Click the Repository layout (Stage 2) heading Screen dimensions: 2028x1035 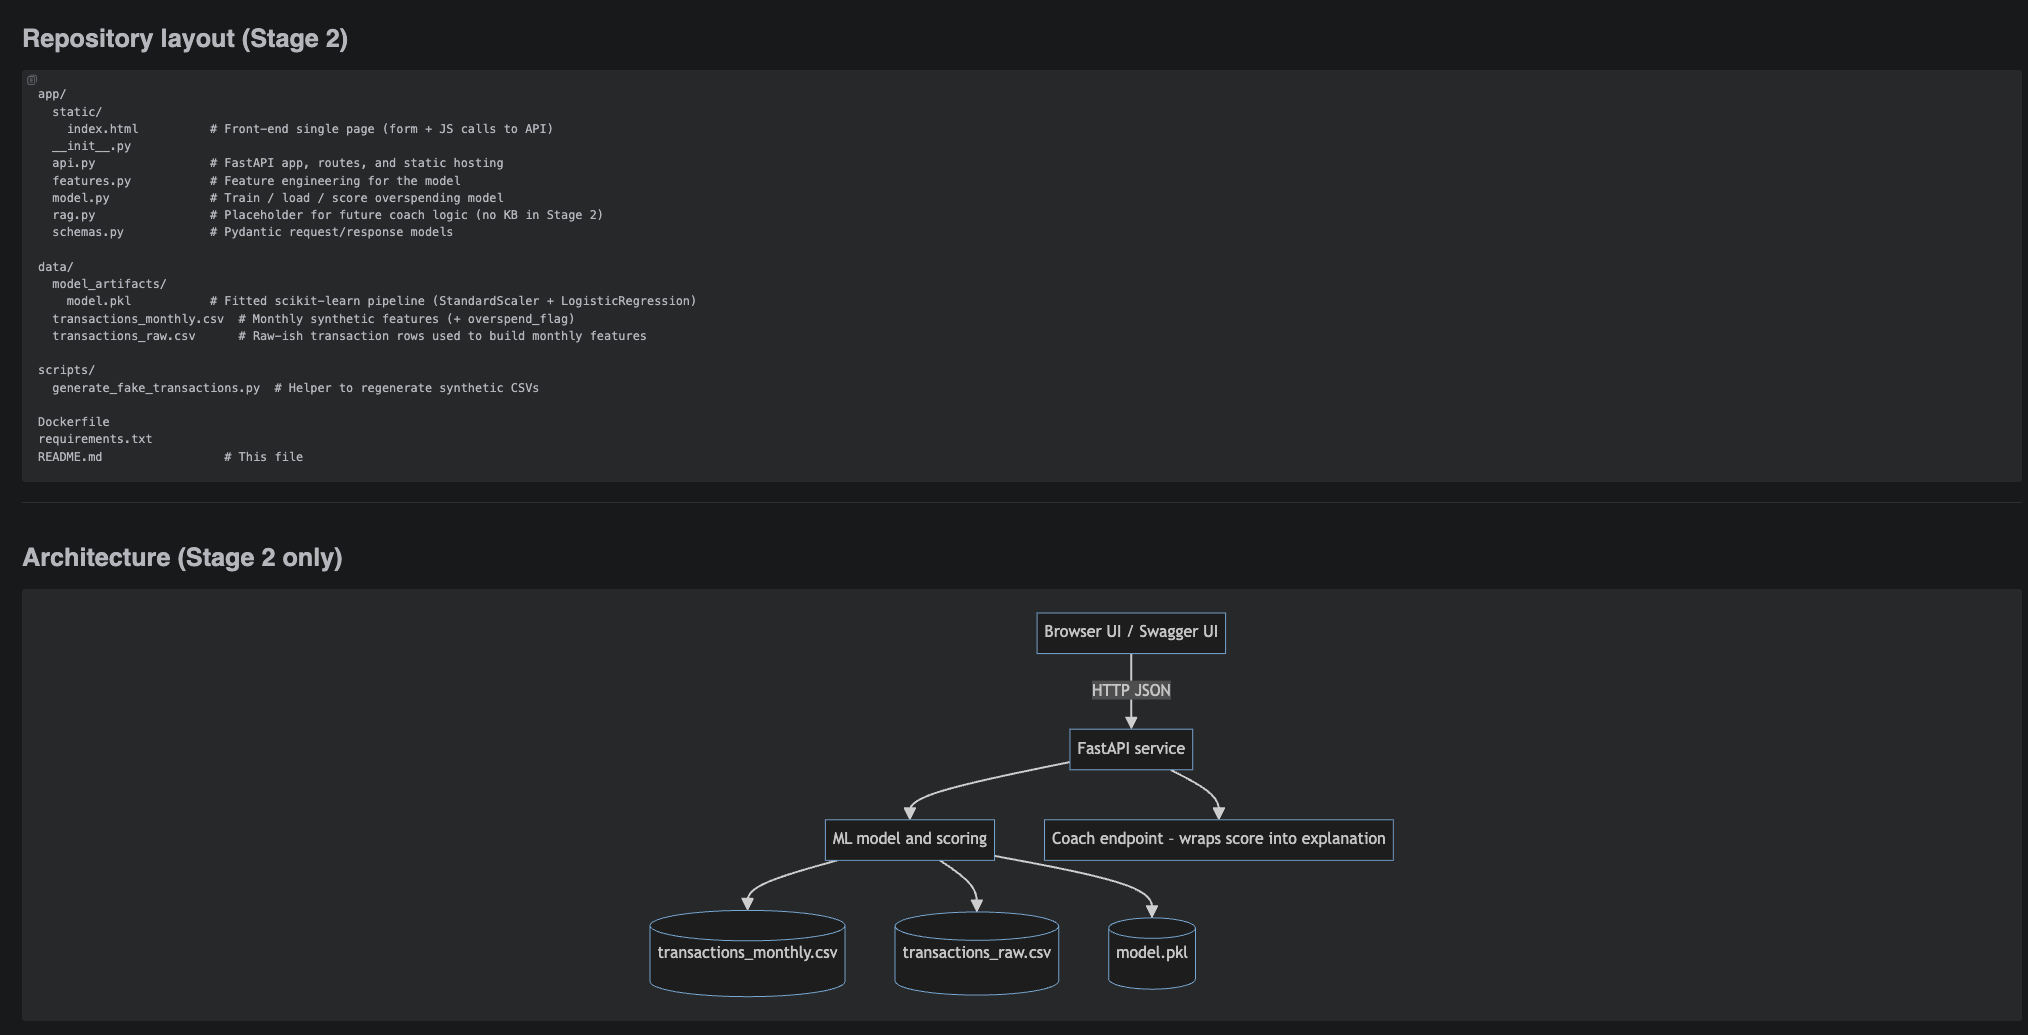(x=186, y=38)
